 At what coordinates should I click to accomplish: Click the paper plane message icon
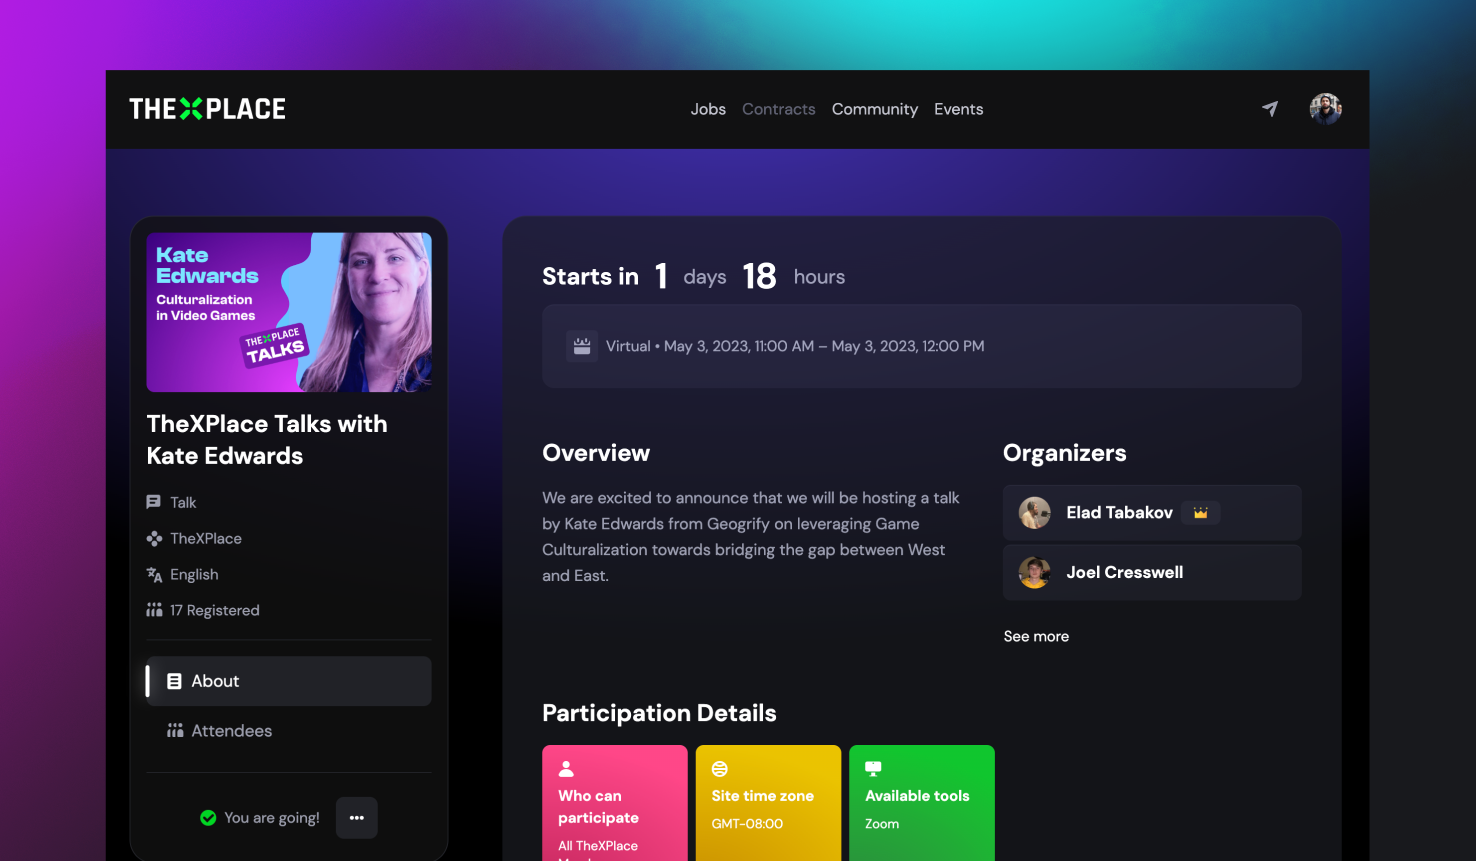click(1270, 109)
